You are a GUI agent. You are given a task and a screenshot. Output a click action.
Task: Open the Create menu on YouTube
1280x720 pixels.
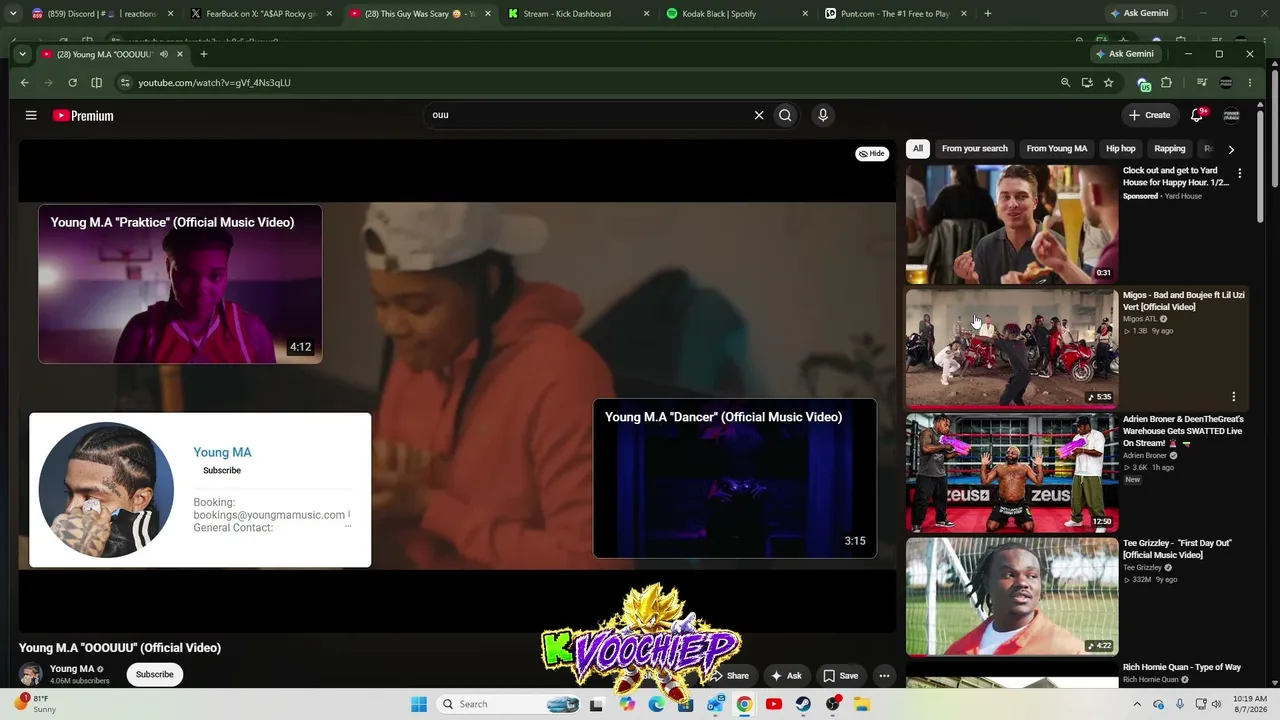(x=1149, y=115)
